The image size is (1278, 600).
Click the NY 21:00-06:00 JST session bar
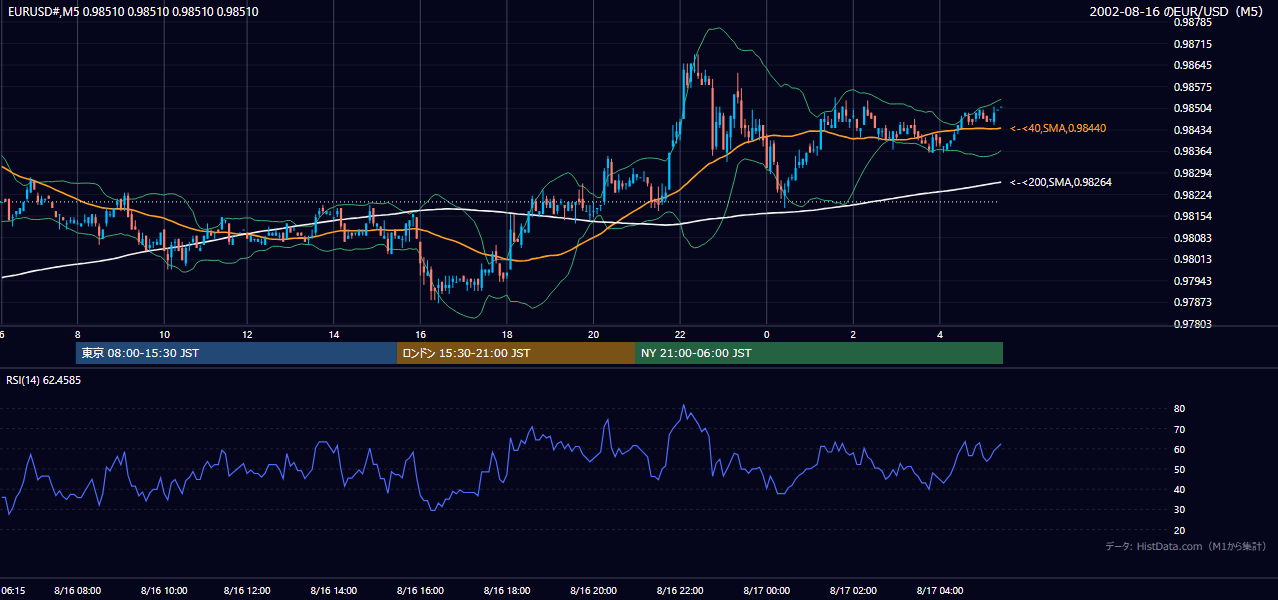pyautogui.click(x=819, y=353)
